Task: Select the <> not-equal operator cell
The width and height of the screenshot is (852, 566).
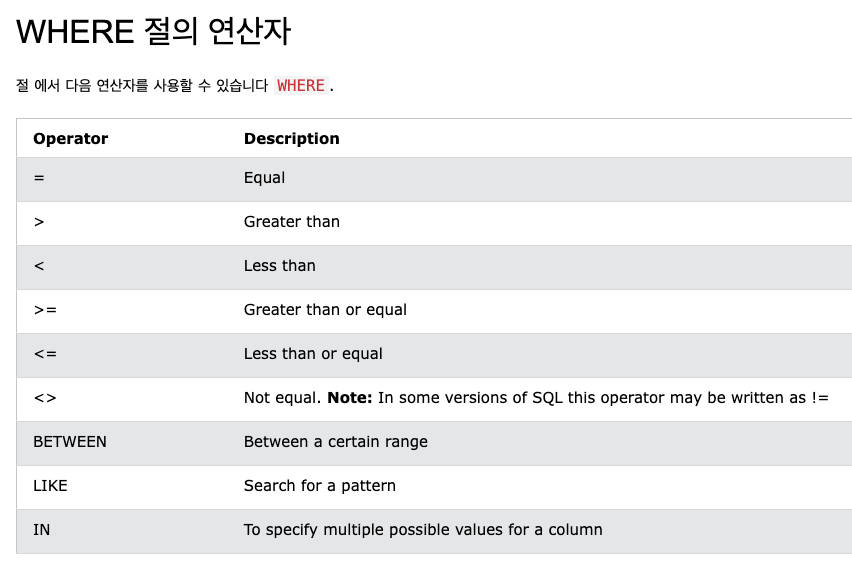Action: (45, 398)
